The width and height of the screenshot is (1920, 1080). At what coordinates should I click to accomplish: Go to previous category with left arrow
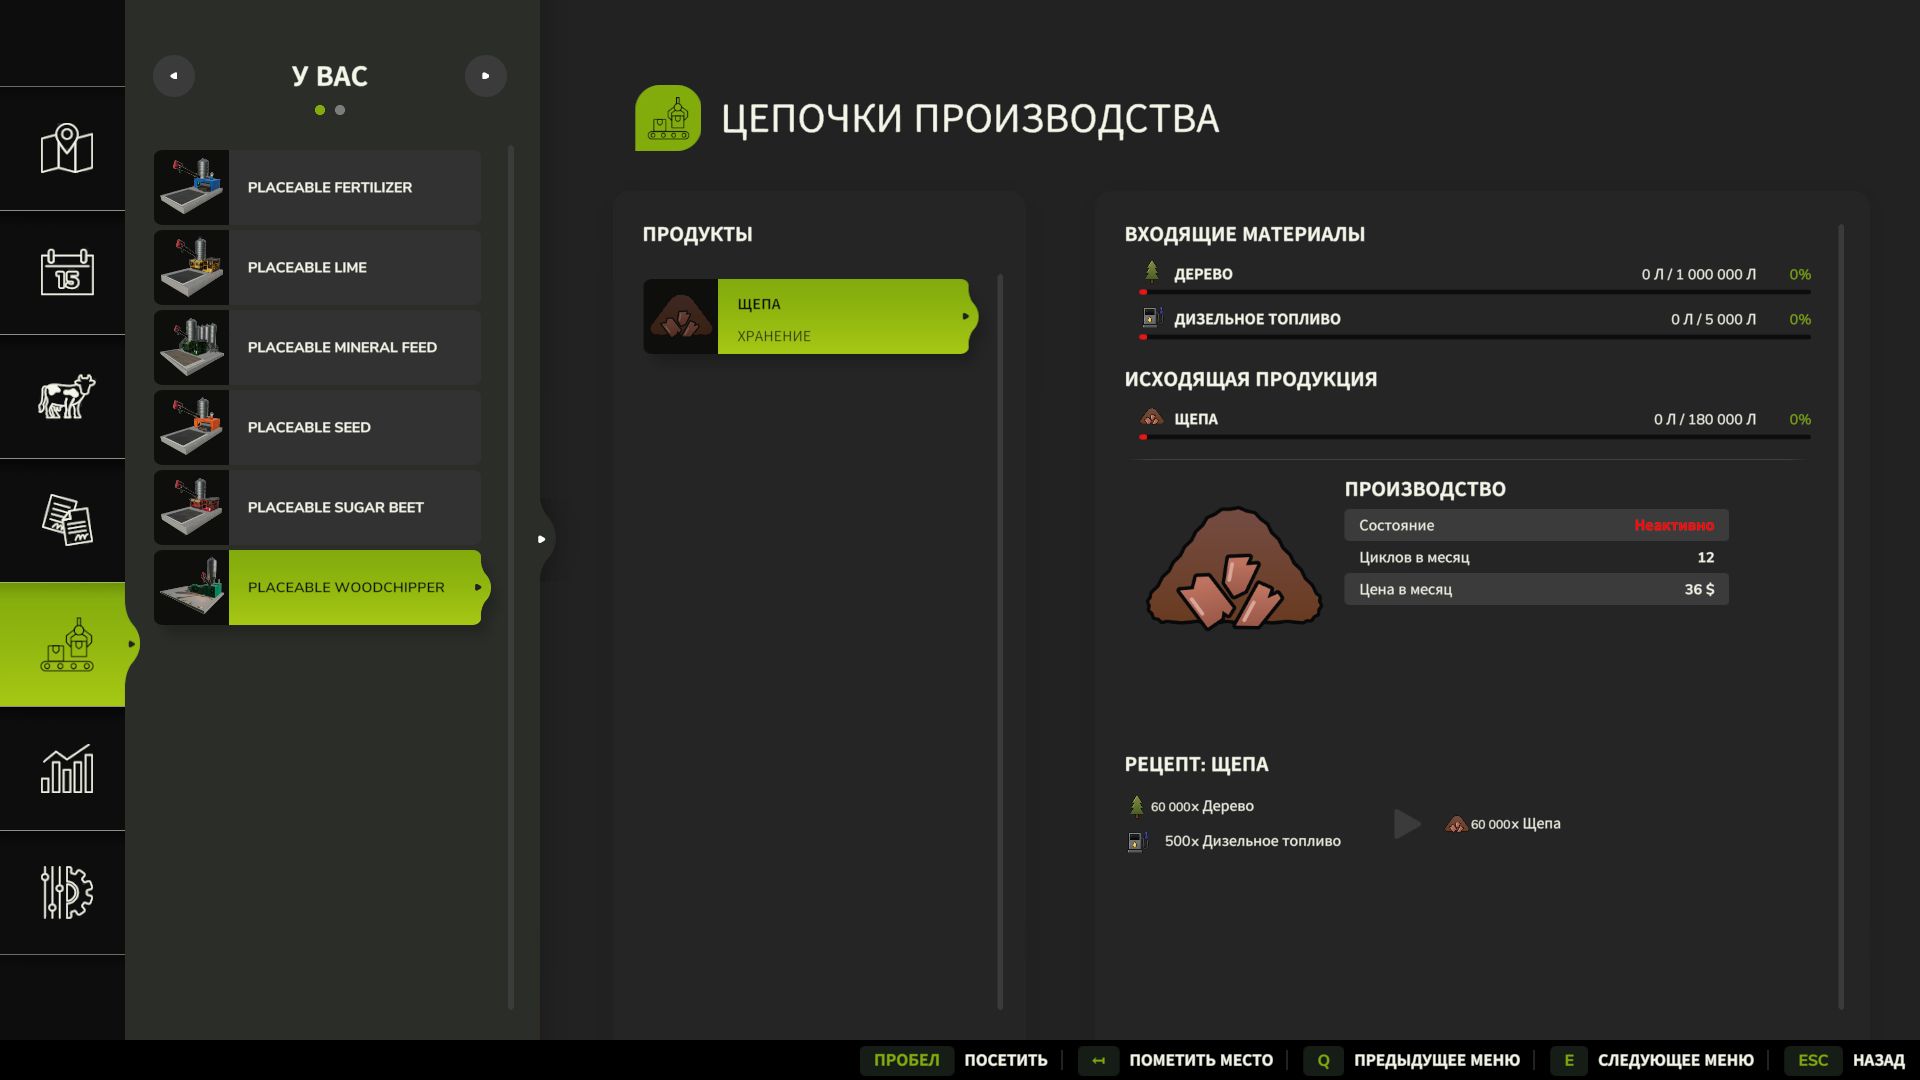pos(174,76)
